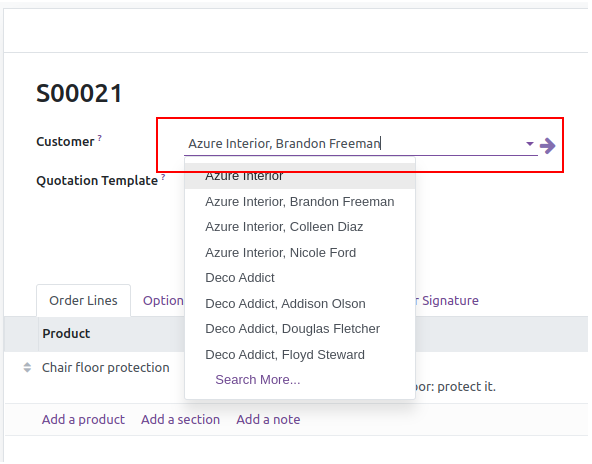Image resolution: width=592 pixels, height=464 pixels.
Task: Select Deco Addict, Addison Olson
Action: coord(300,304)
